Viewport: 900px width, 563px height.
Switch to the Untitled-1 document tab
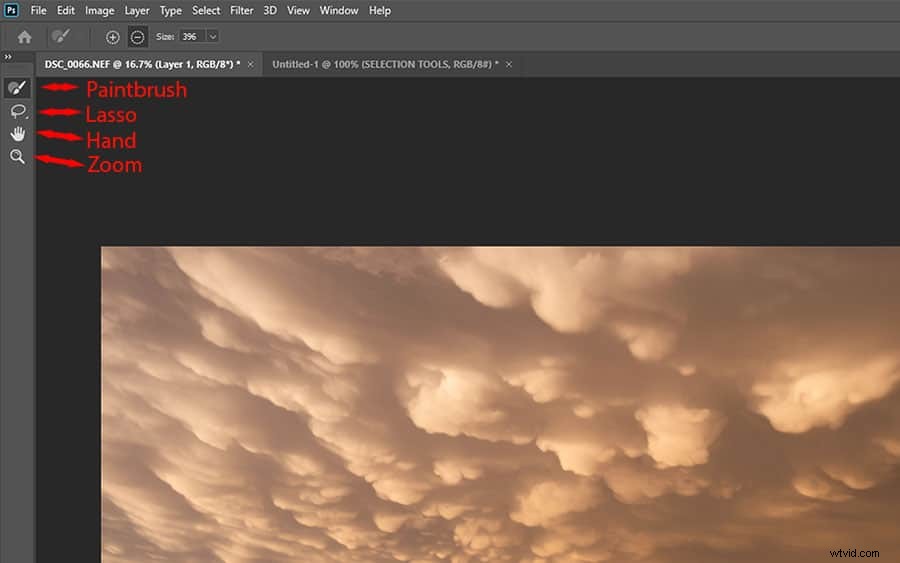click(385, 64)
